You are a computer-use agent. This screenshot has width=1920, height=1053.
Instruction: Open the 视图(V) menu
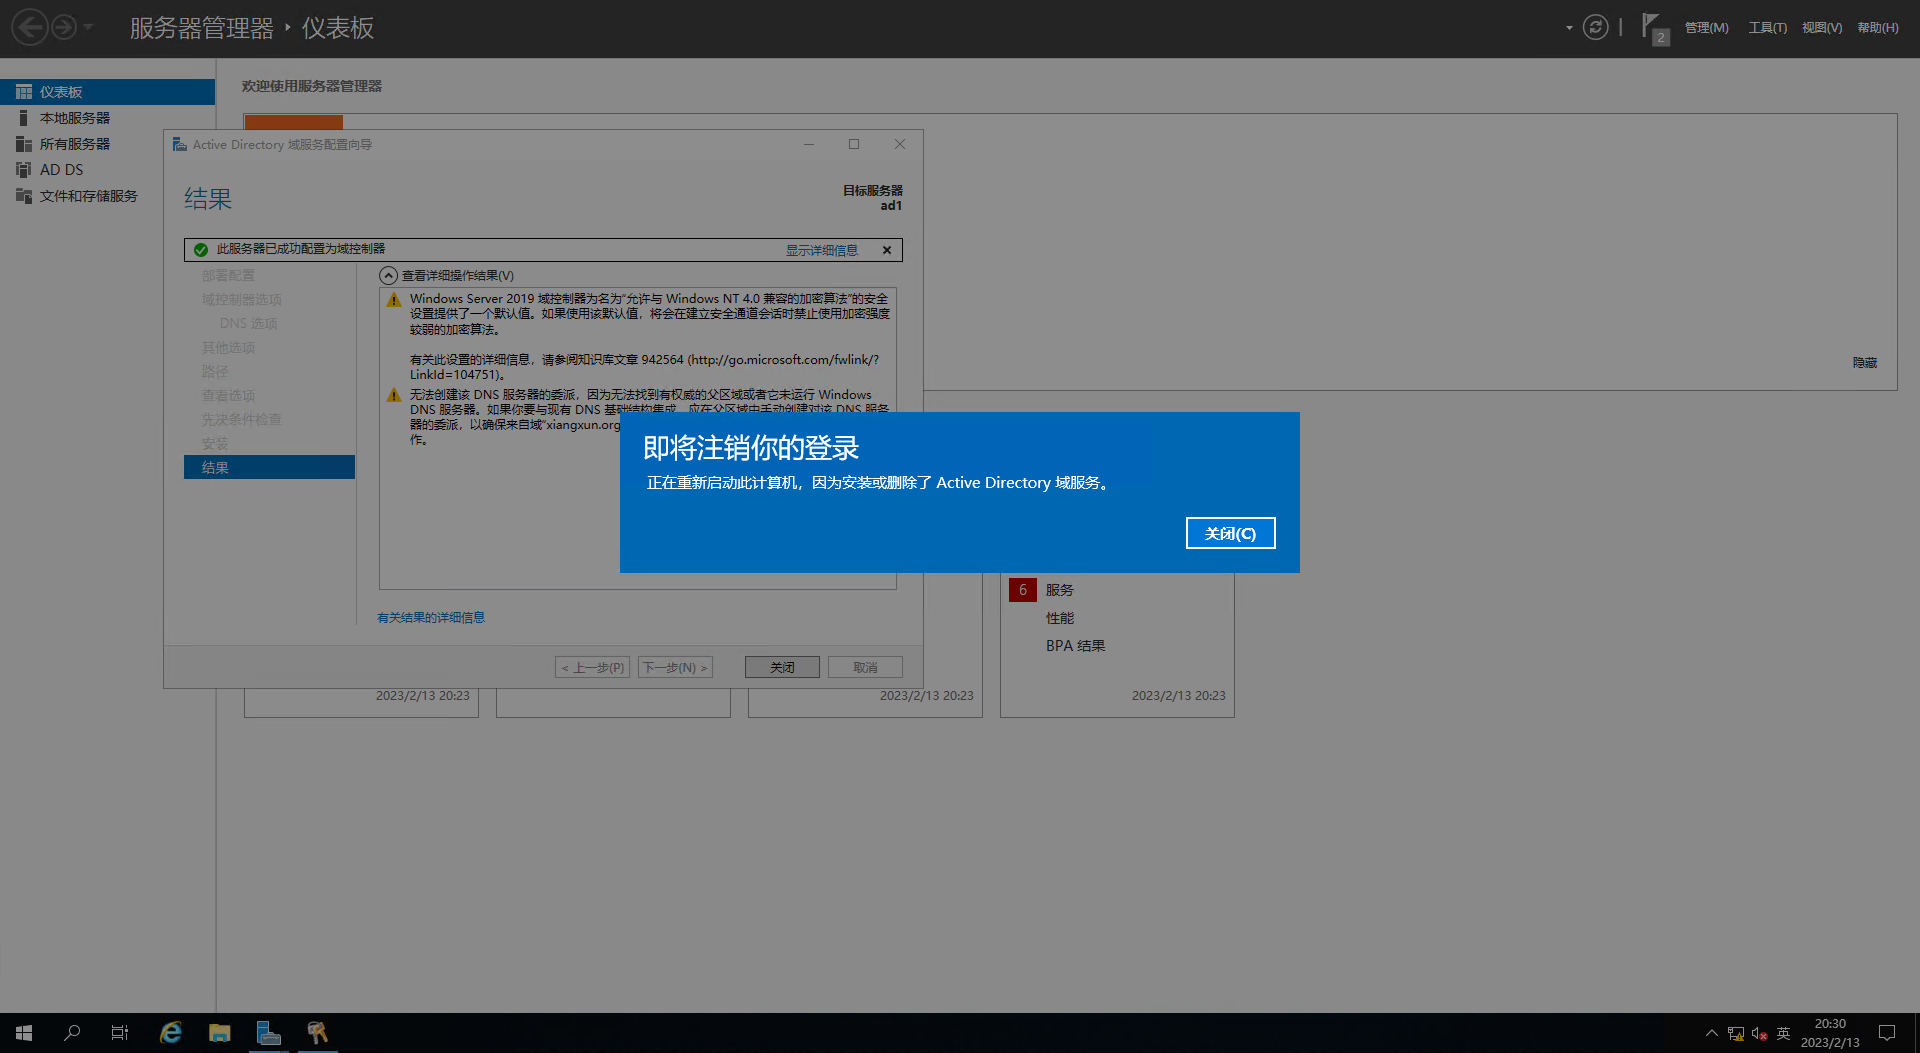point(1821,28)
